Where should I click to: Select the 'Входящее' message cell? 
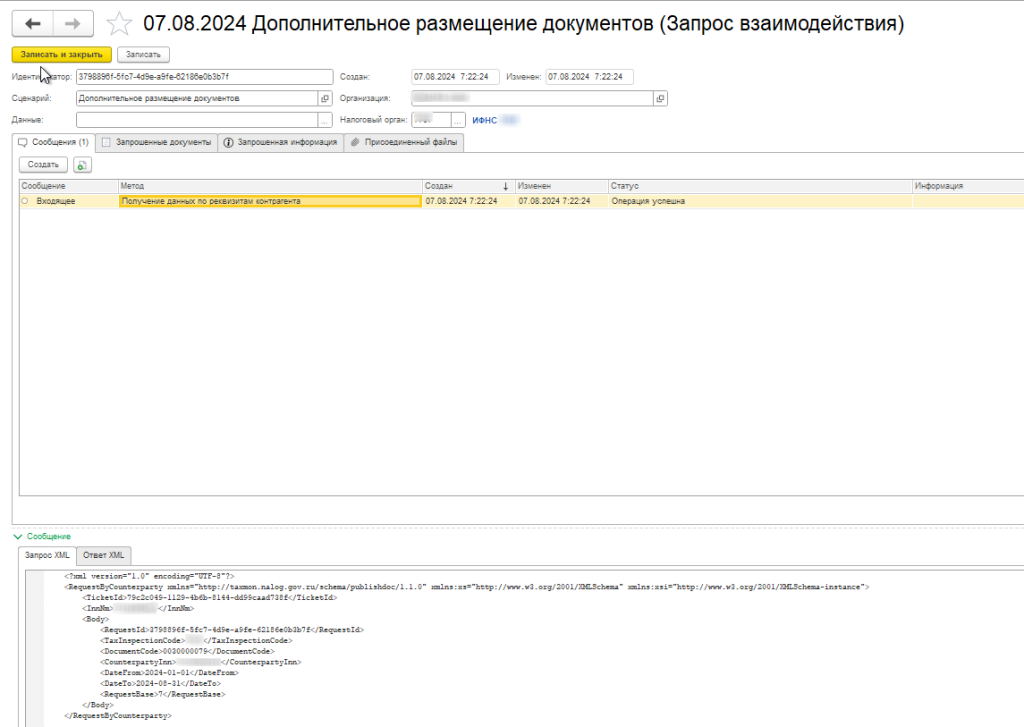coord(69,201)
